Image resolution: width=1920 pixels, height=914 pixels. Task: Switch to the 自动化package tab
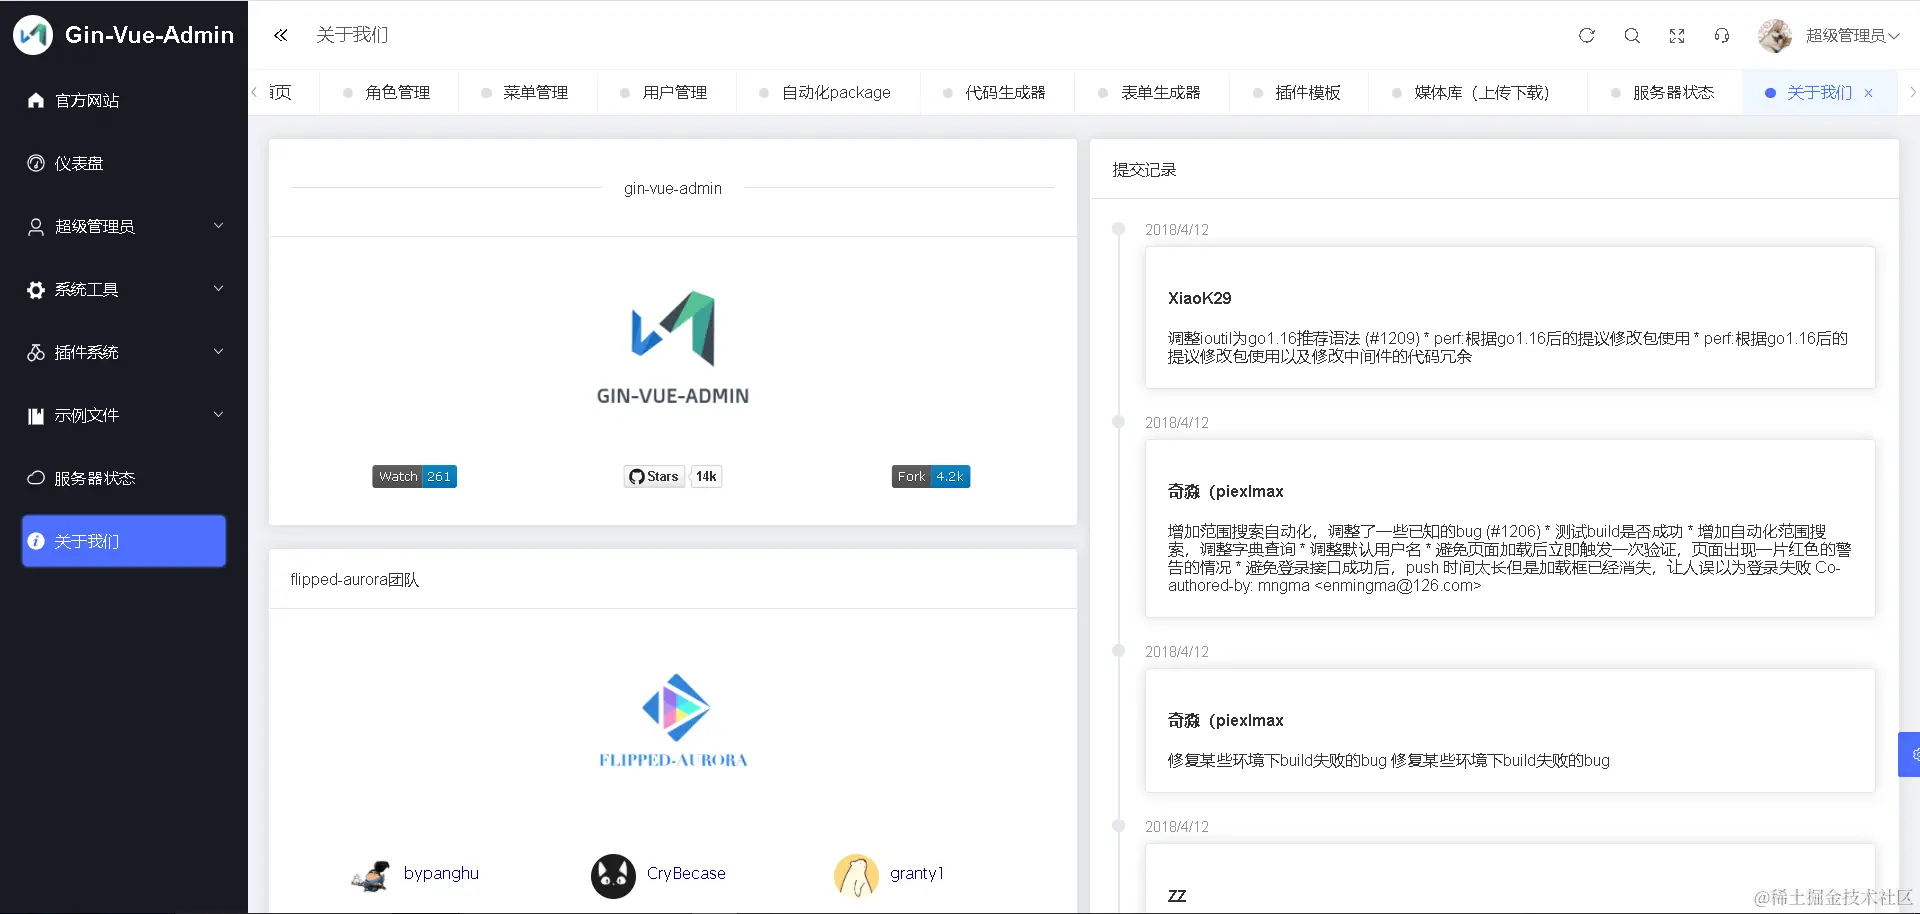coord(827,93)
